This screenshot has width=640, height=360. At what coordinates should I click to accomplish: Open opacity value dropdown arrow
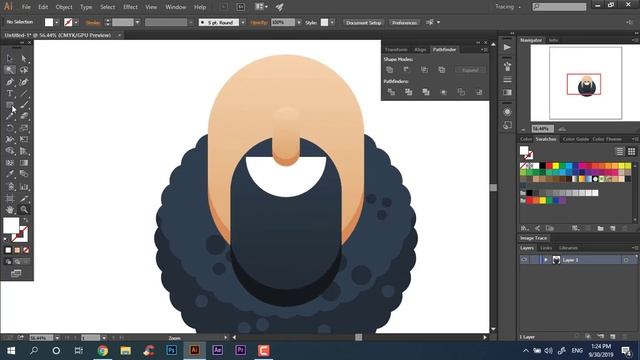click(x=299, y=22)
